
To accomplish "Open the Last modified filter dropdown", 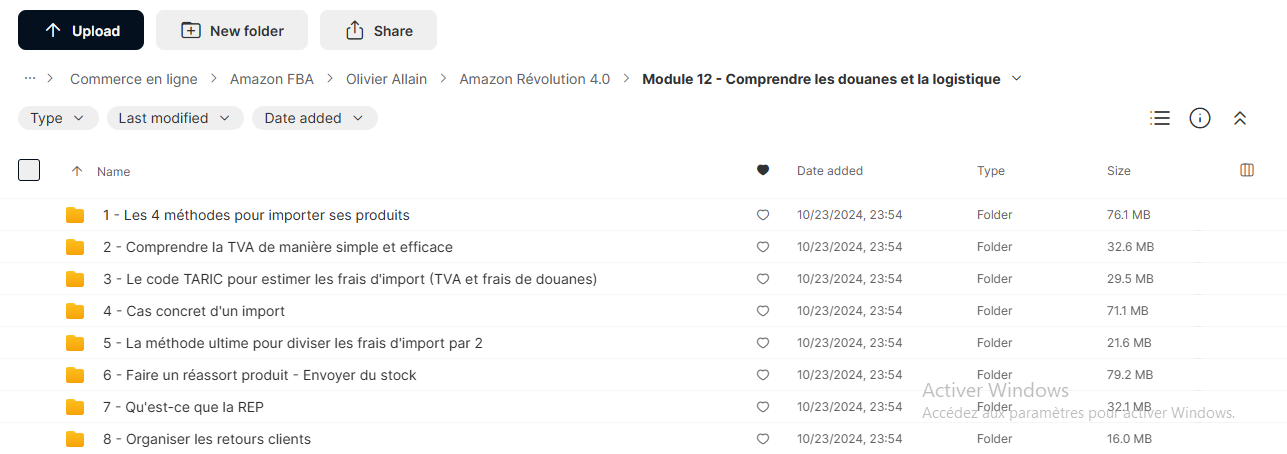I will click(x=175, y=118).
